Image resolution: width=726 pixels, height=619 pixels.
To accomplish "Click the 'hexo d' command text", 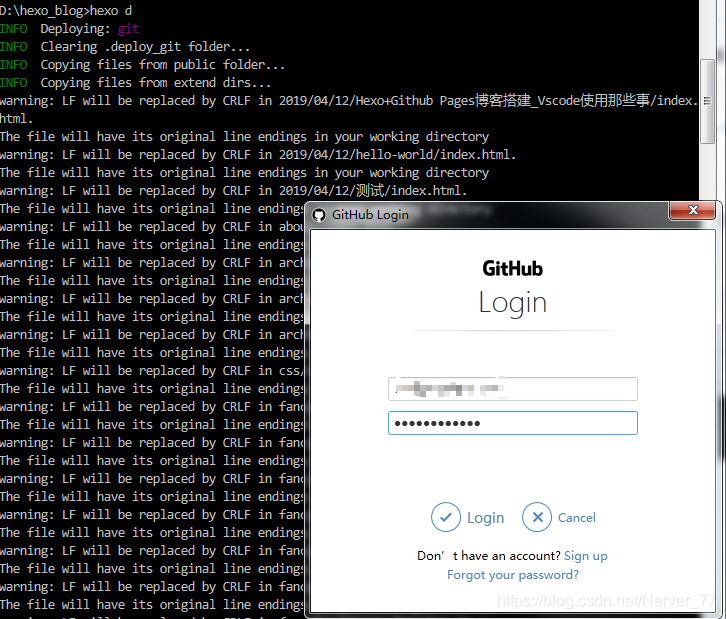I will 110,10.
